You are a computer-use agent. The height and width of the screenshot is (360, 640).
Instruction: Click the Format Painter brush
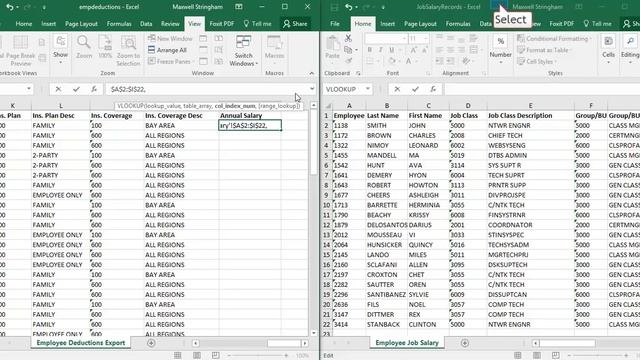tap(348, 61)
